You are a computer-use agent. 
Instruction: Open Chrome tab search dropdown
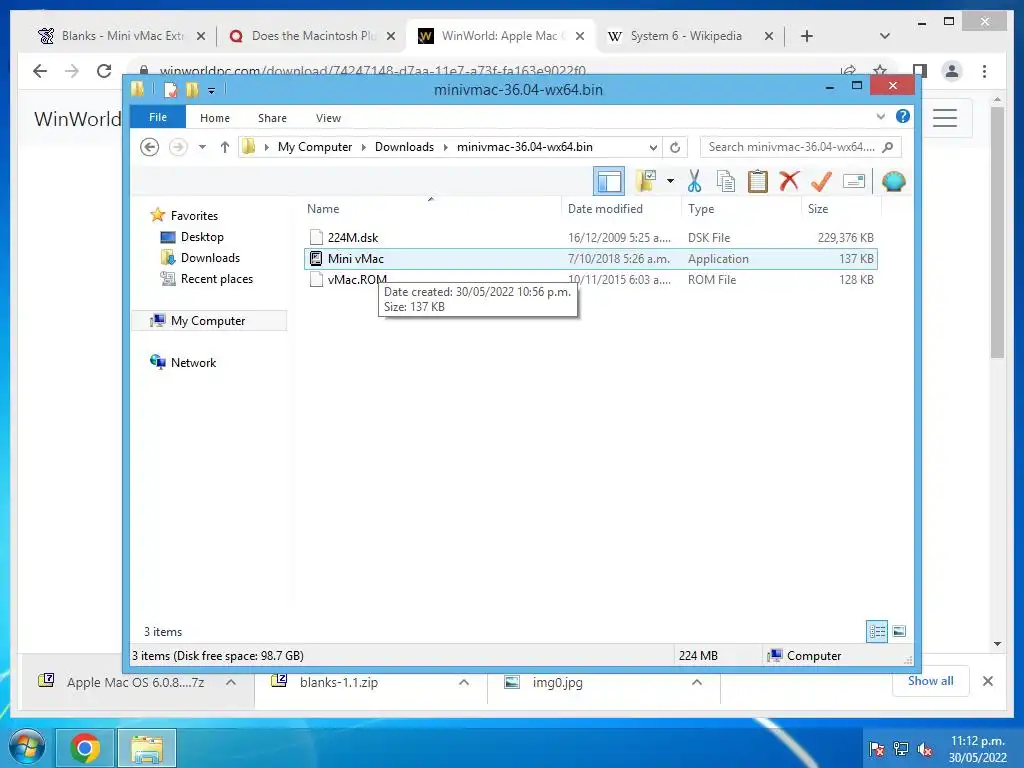(885, 36)
